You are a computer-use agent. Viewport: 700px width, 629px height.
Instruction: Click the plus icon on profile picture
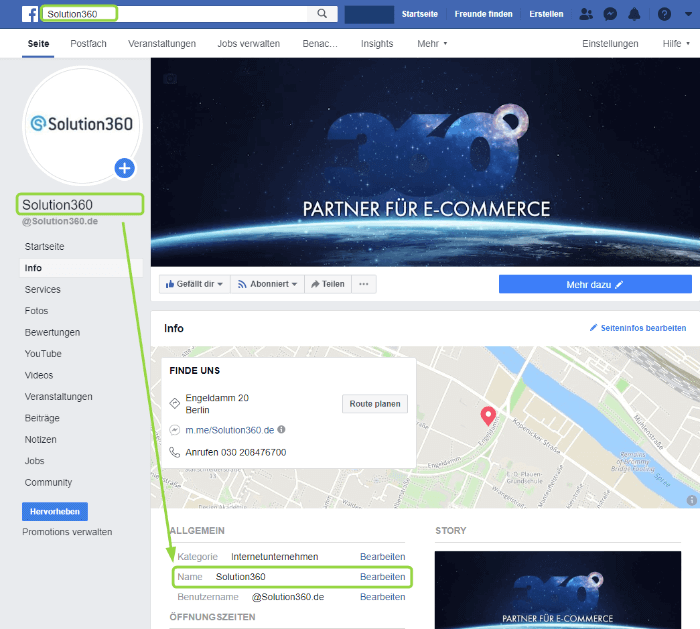(125, 168)
